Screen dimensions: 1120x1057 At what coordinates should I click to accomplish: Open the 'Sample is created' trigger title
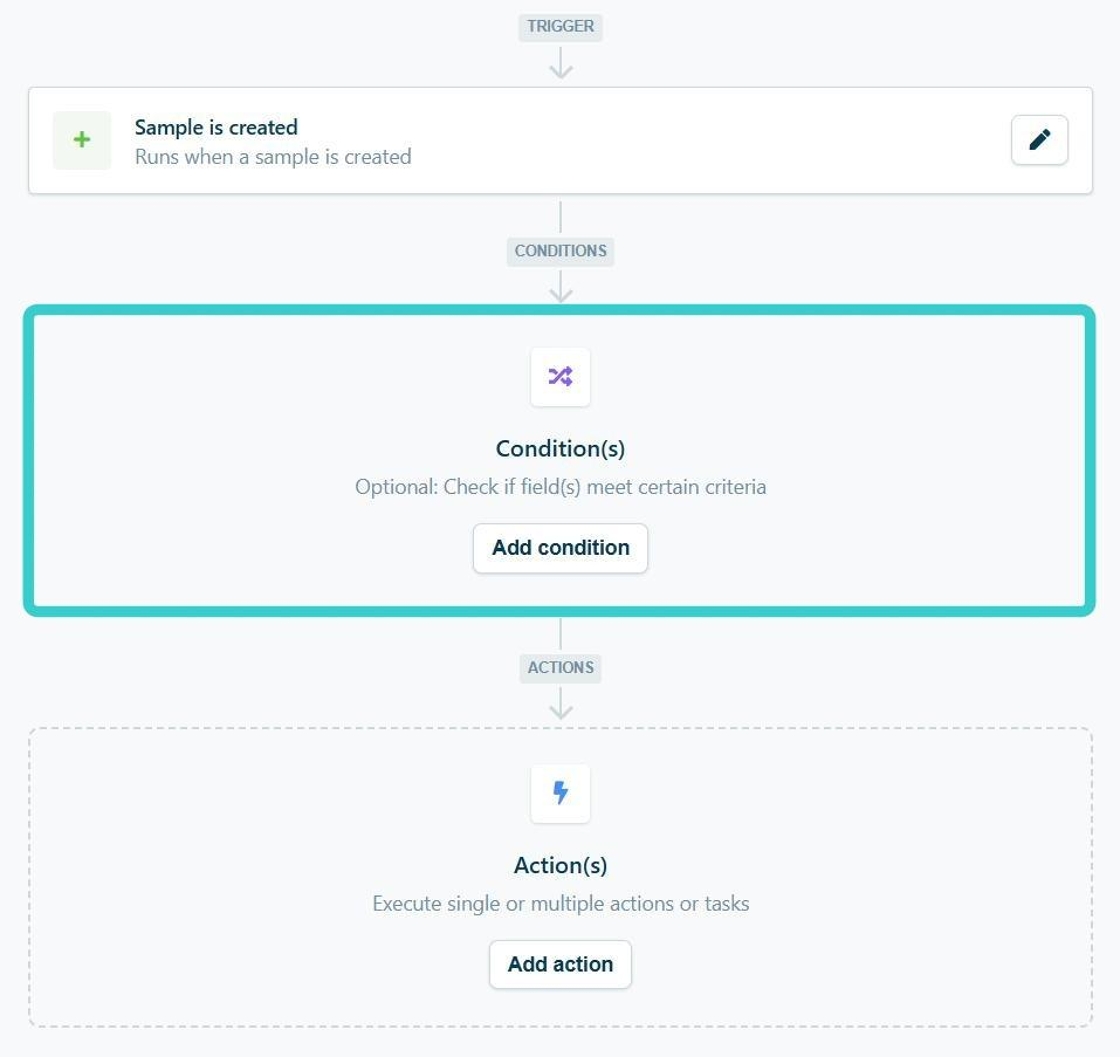pos(216,127)
